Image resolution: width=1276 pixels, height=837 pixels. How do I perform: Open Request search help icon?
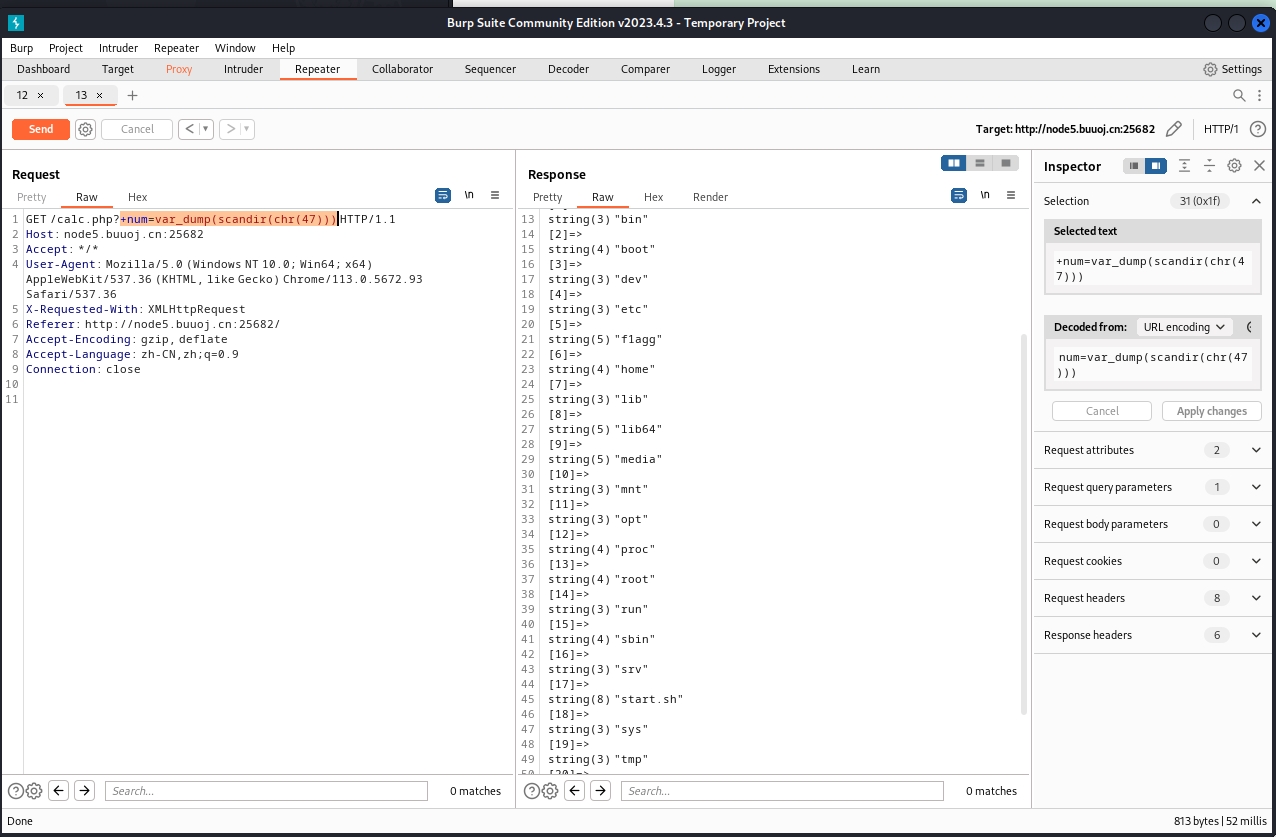point(15,791)
